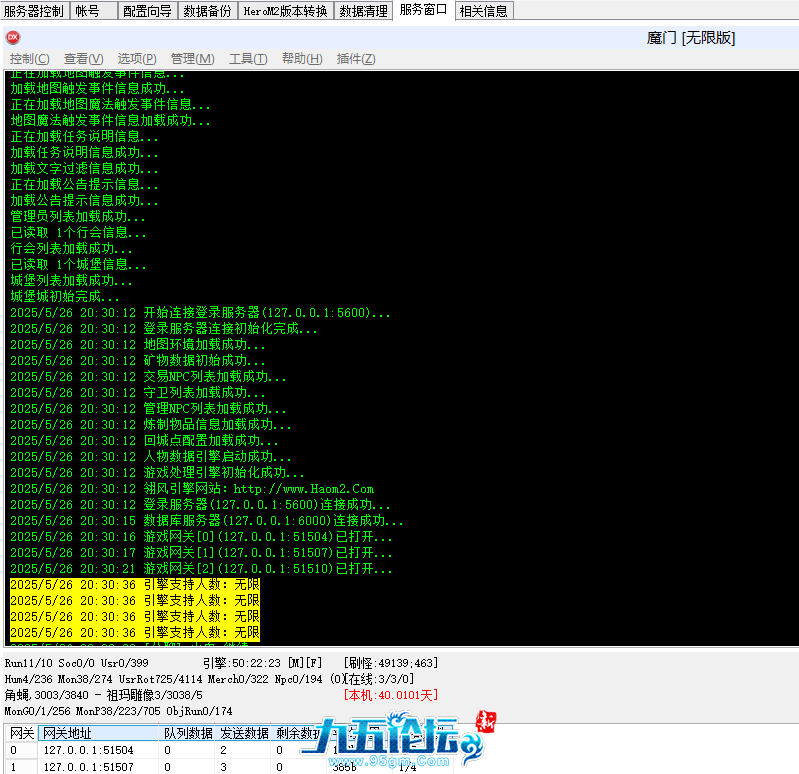The width and height of the screenshot is (799, 774).
Task: Open the 帐号 tab
Action: click(93, 11)
